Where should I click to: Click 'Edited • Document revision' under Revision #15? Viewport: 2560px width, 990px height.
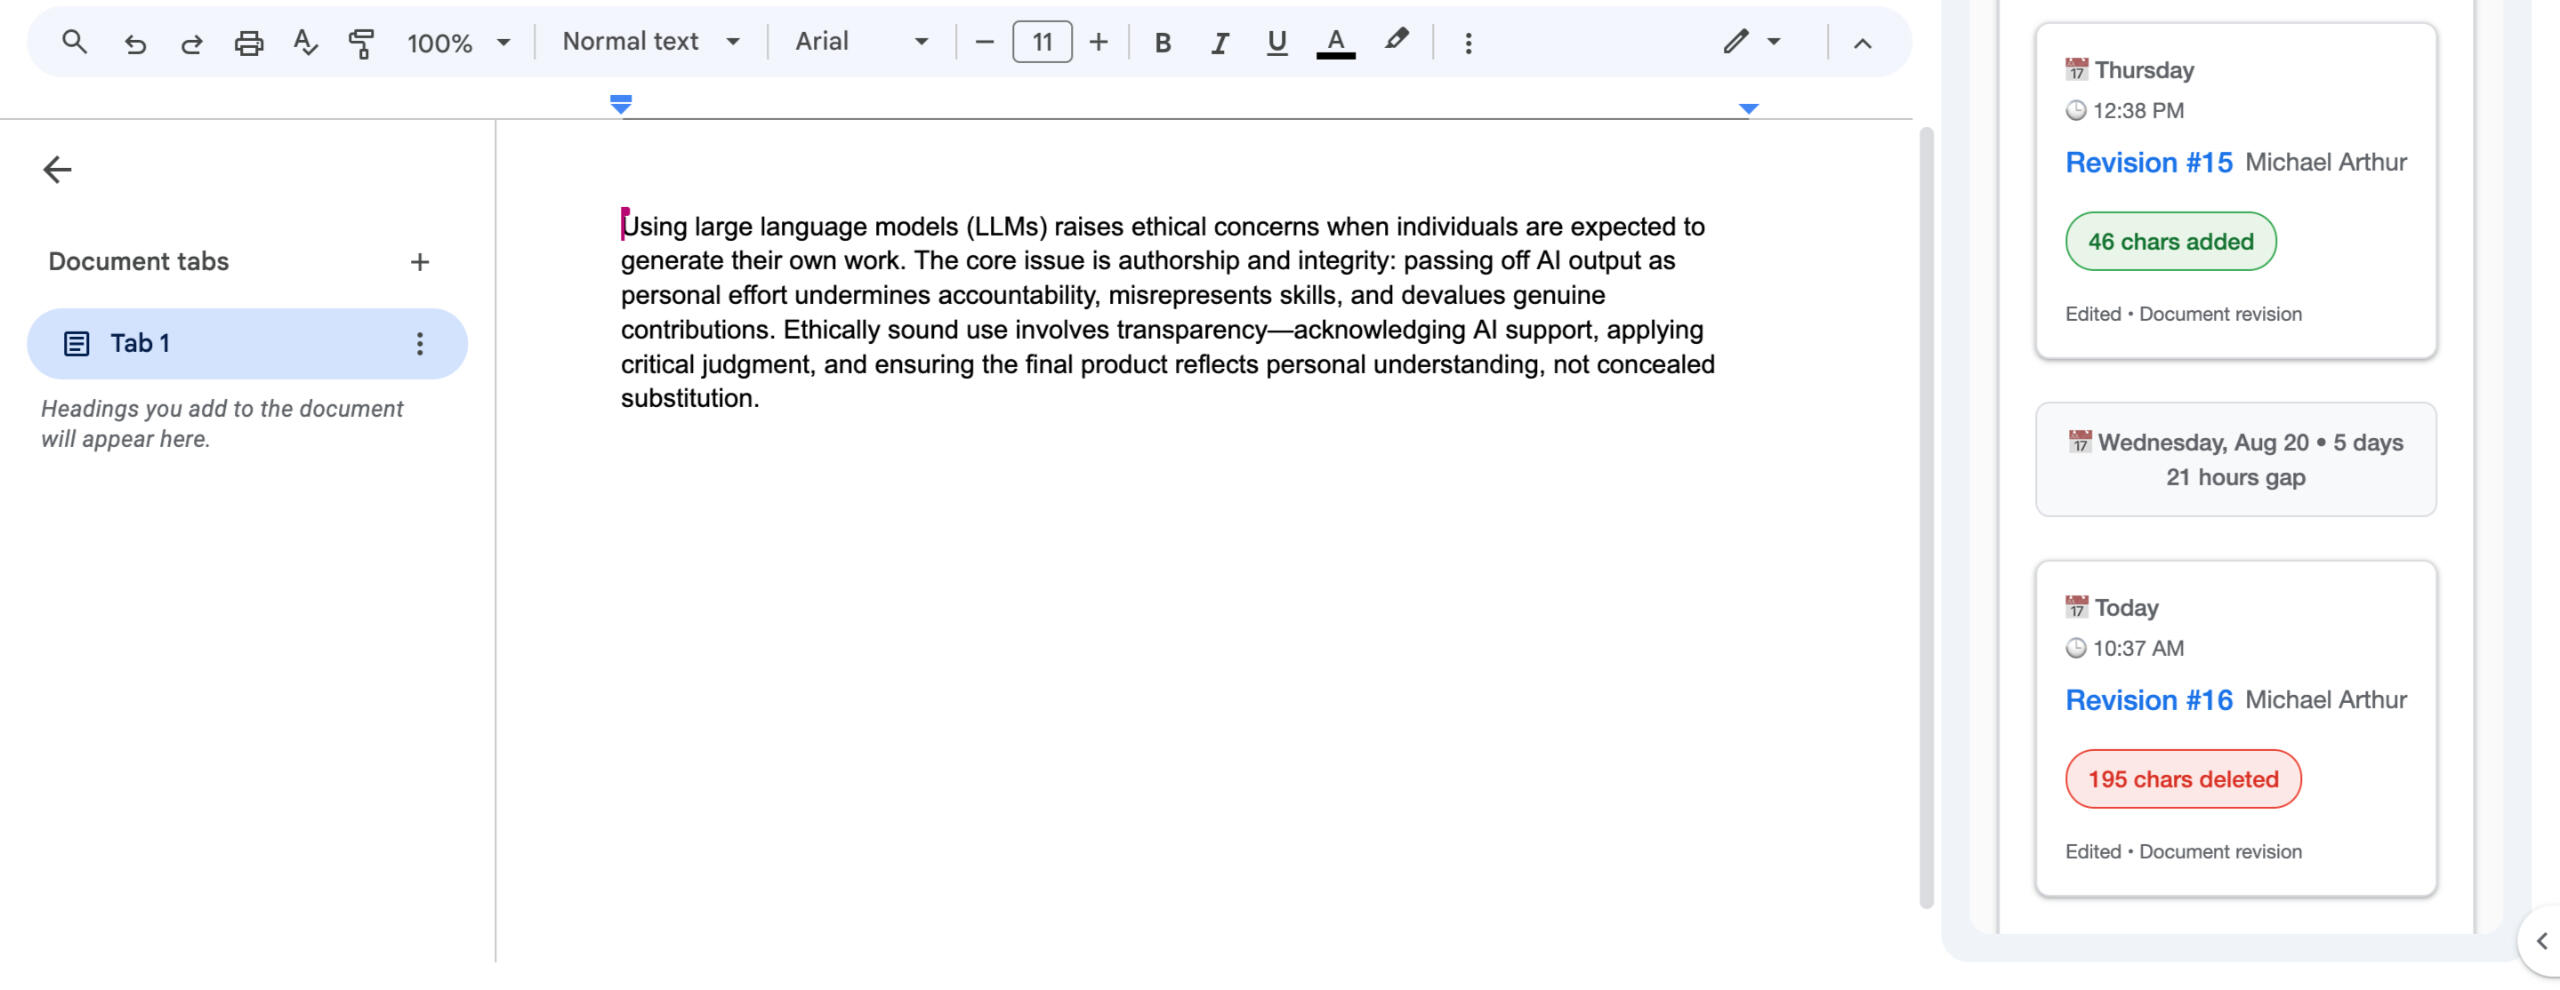click(x=2183, y=314)
